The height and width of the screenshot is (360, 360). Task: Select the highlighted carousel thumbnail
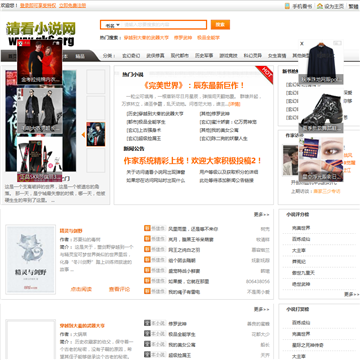96,134
